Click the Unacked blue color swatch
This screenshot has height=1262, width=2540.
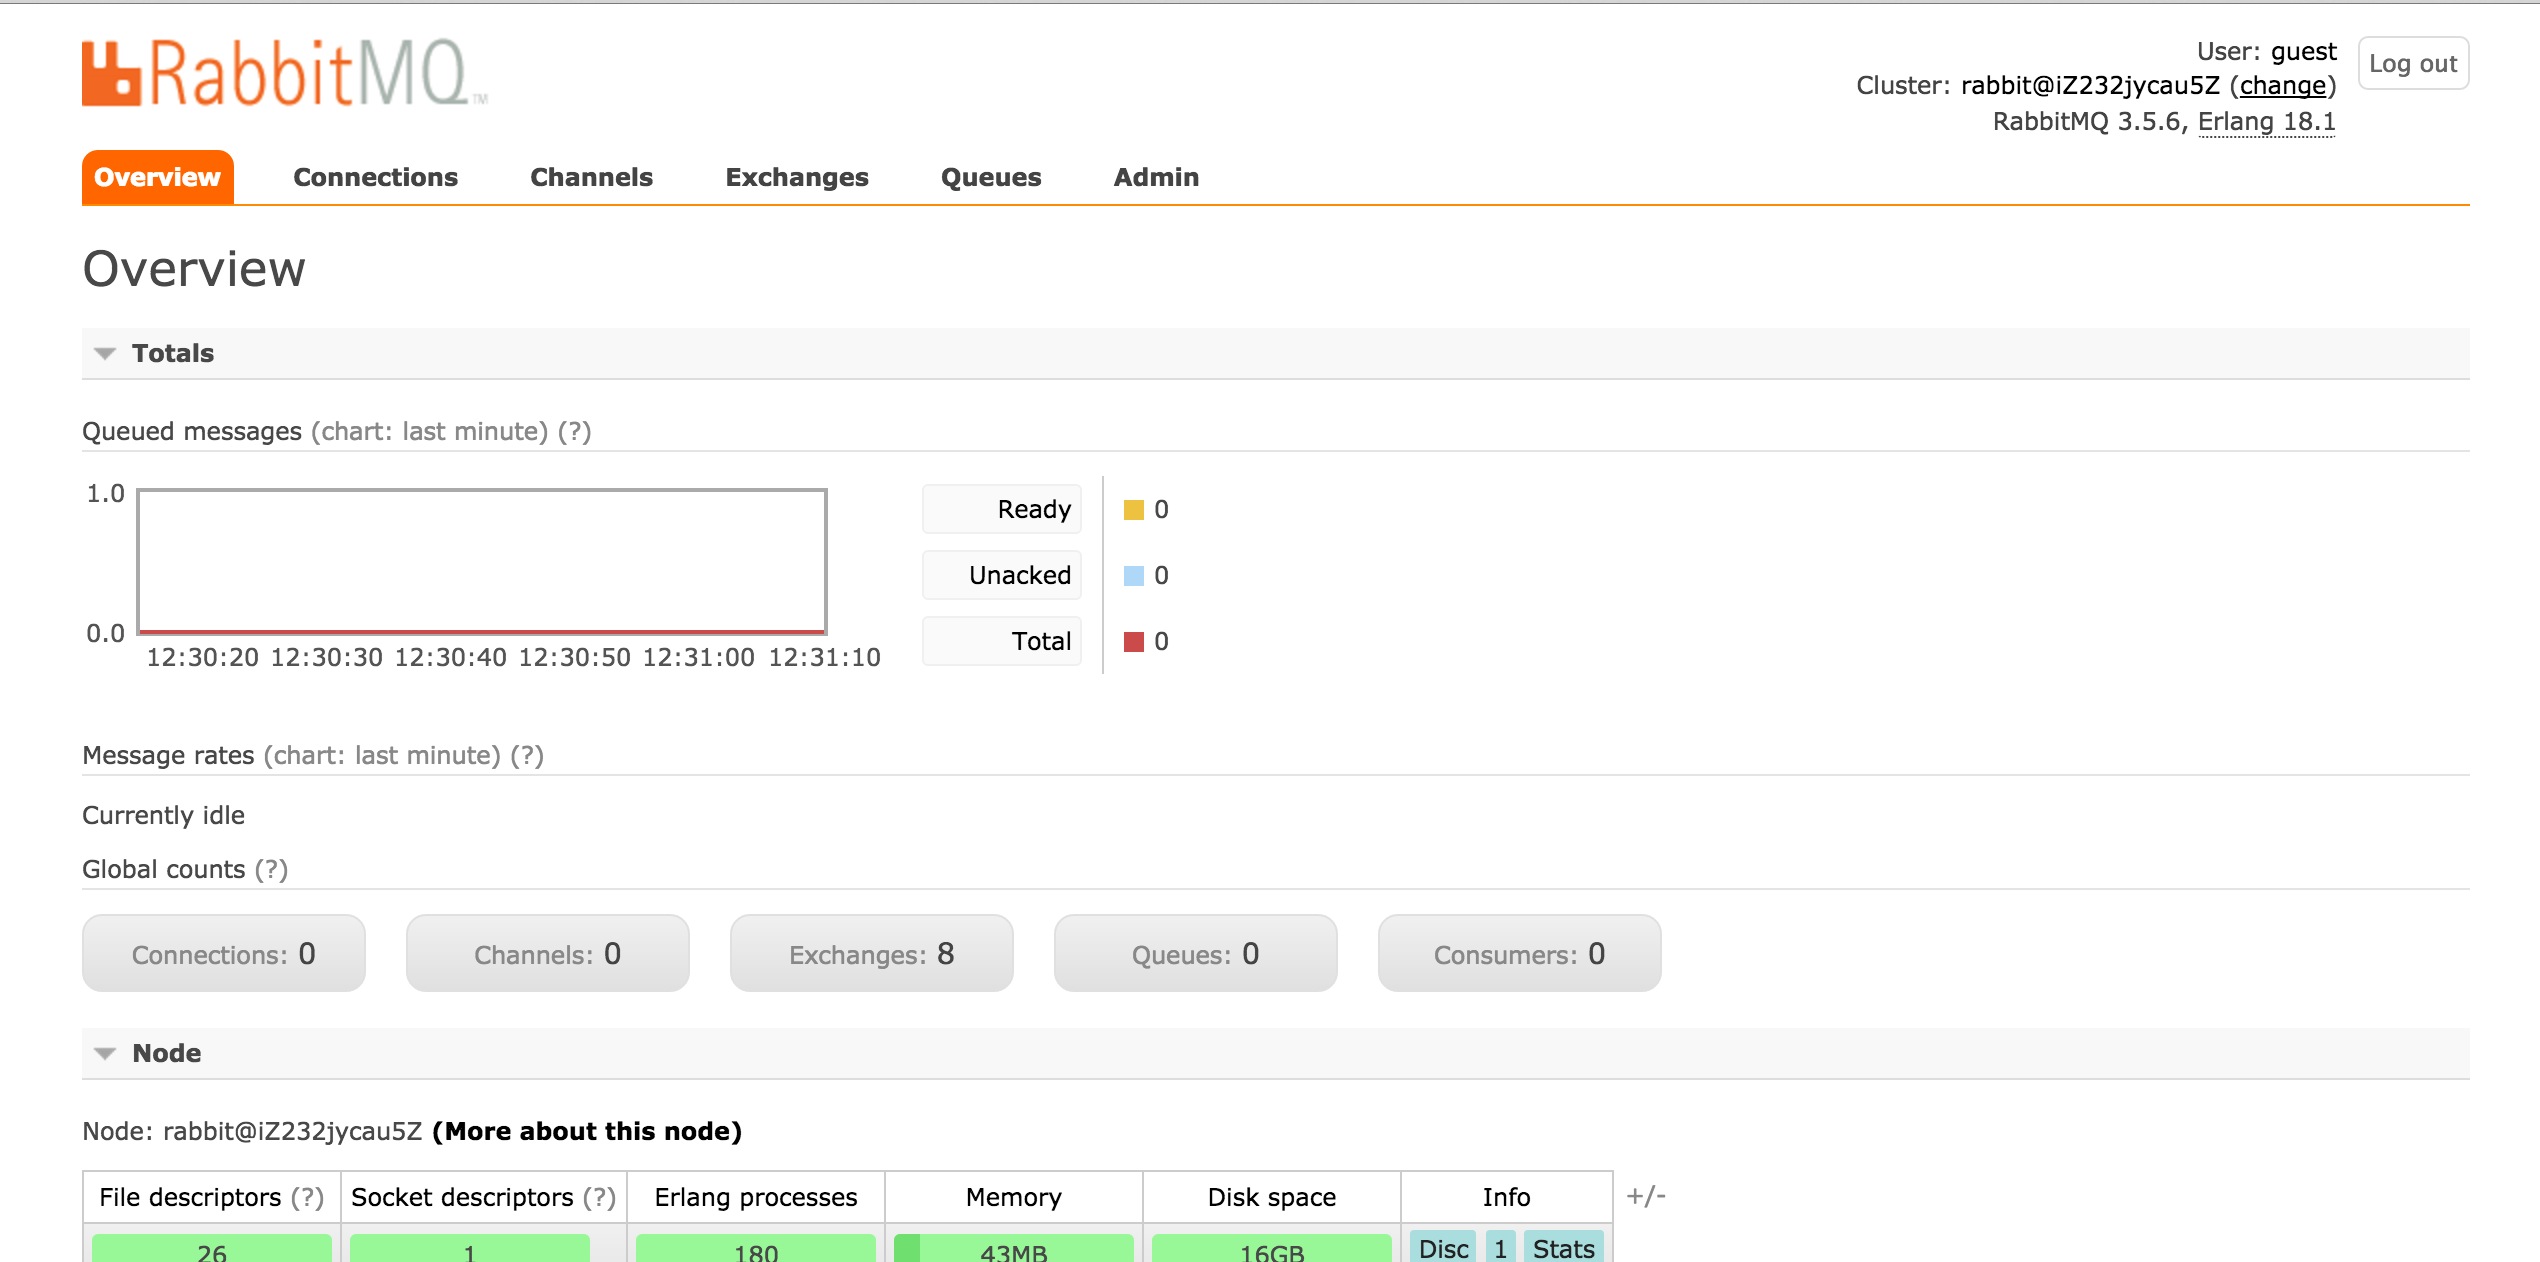1133,576
